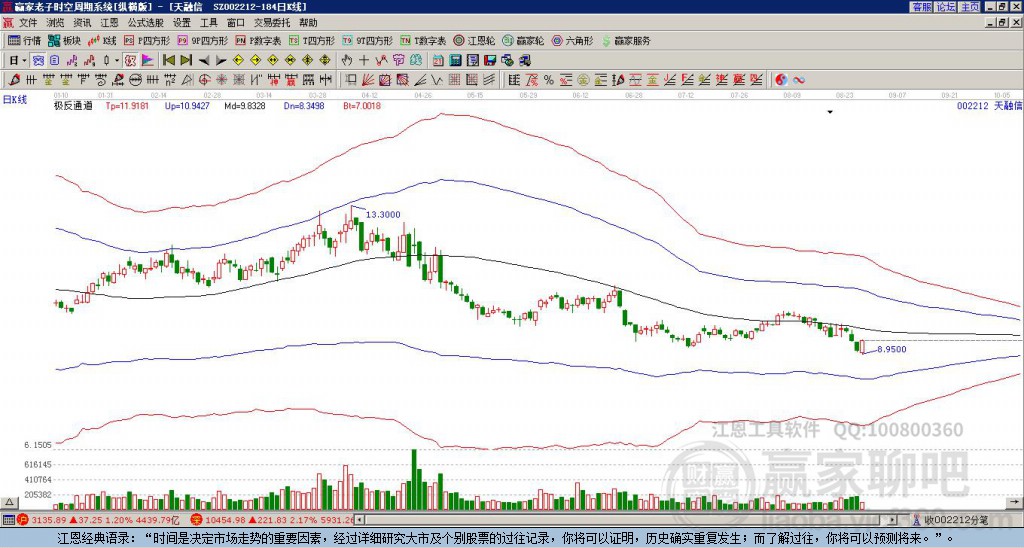Click the up-triangle button beside volume pane
The width and height of the screenshot is (1024, 548).
point(9,502)
